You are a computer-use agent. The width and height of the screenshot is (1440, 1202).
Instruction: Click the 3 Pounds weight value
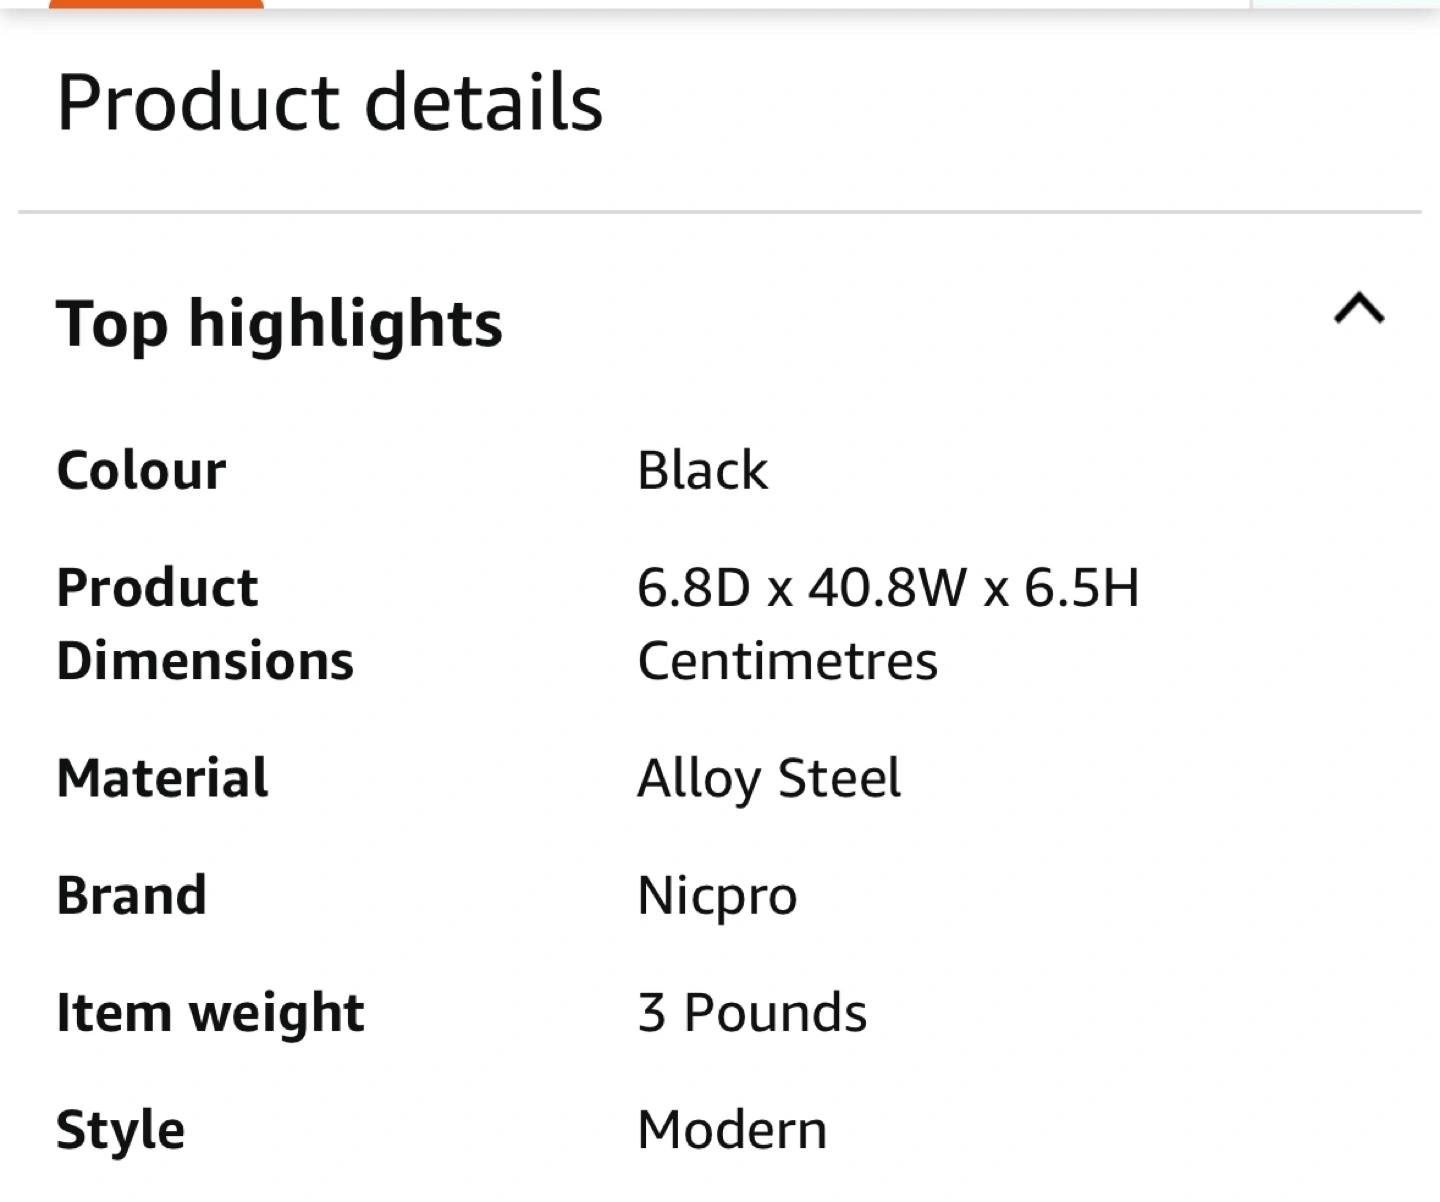pyautogui.click(x=752, y=1012)
